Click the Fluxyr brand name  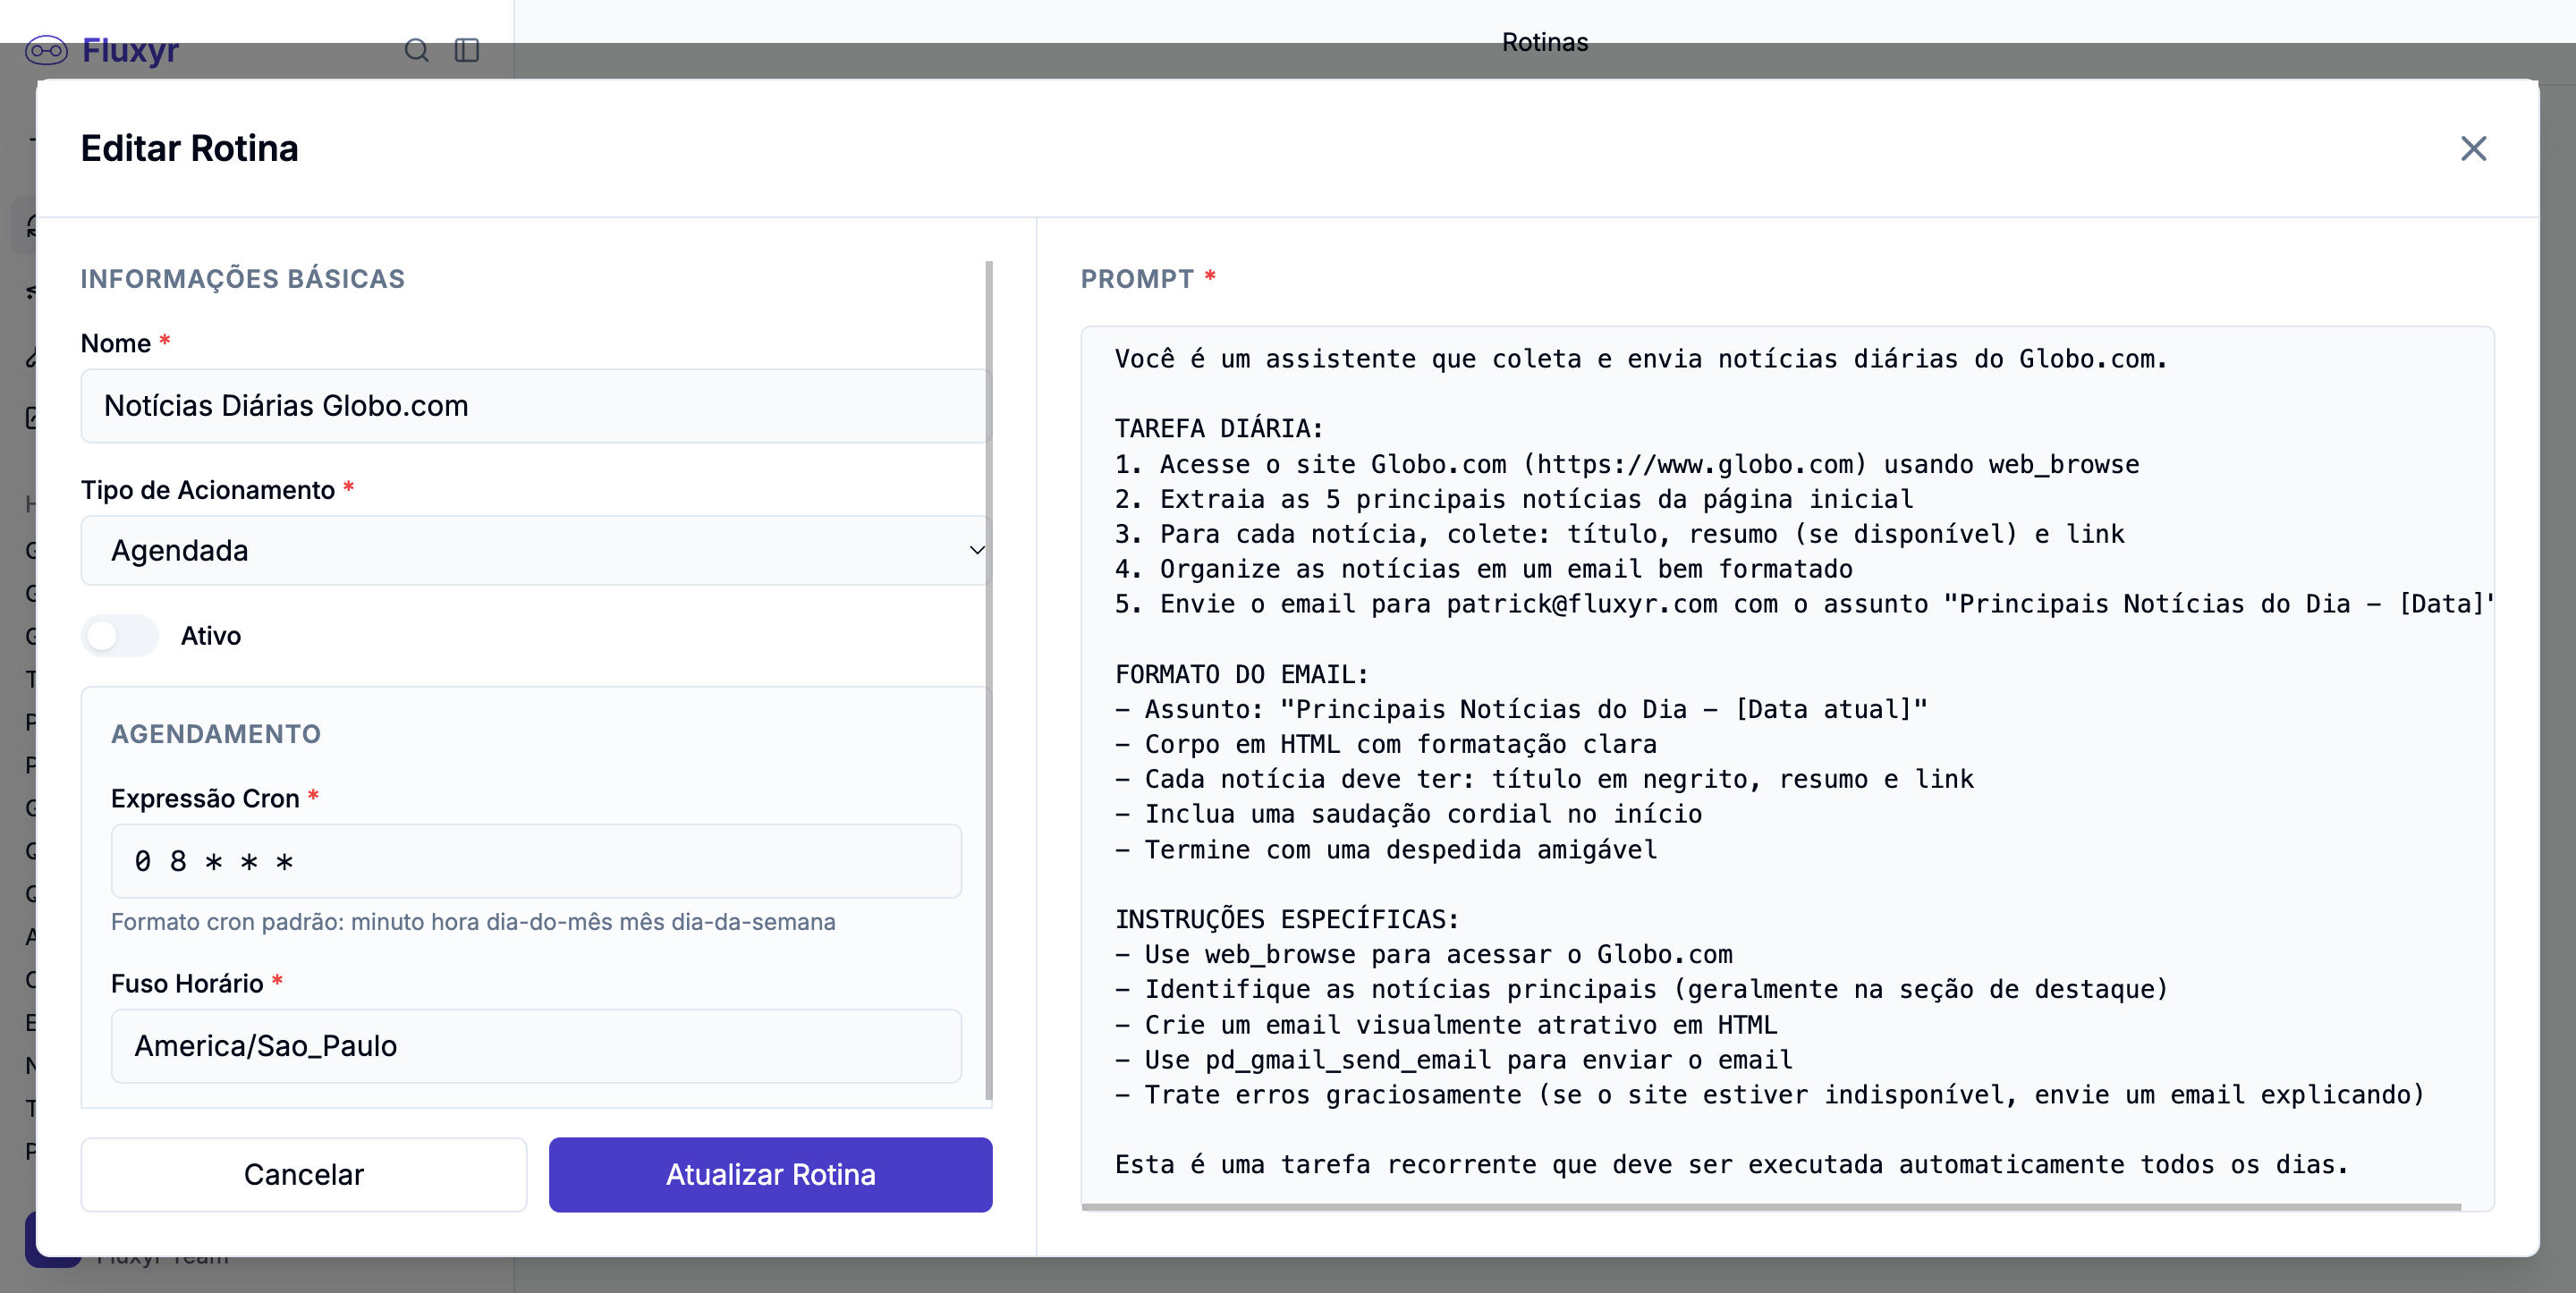pos(130,50)
